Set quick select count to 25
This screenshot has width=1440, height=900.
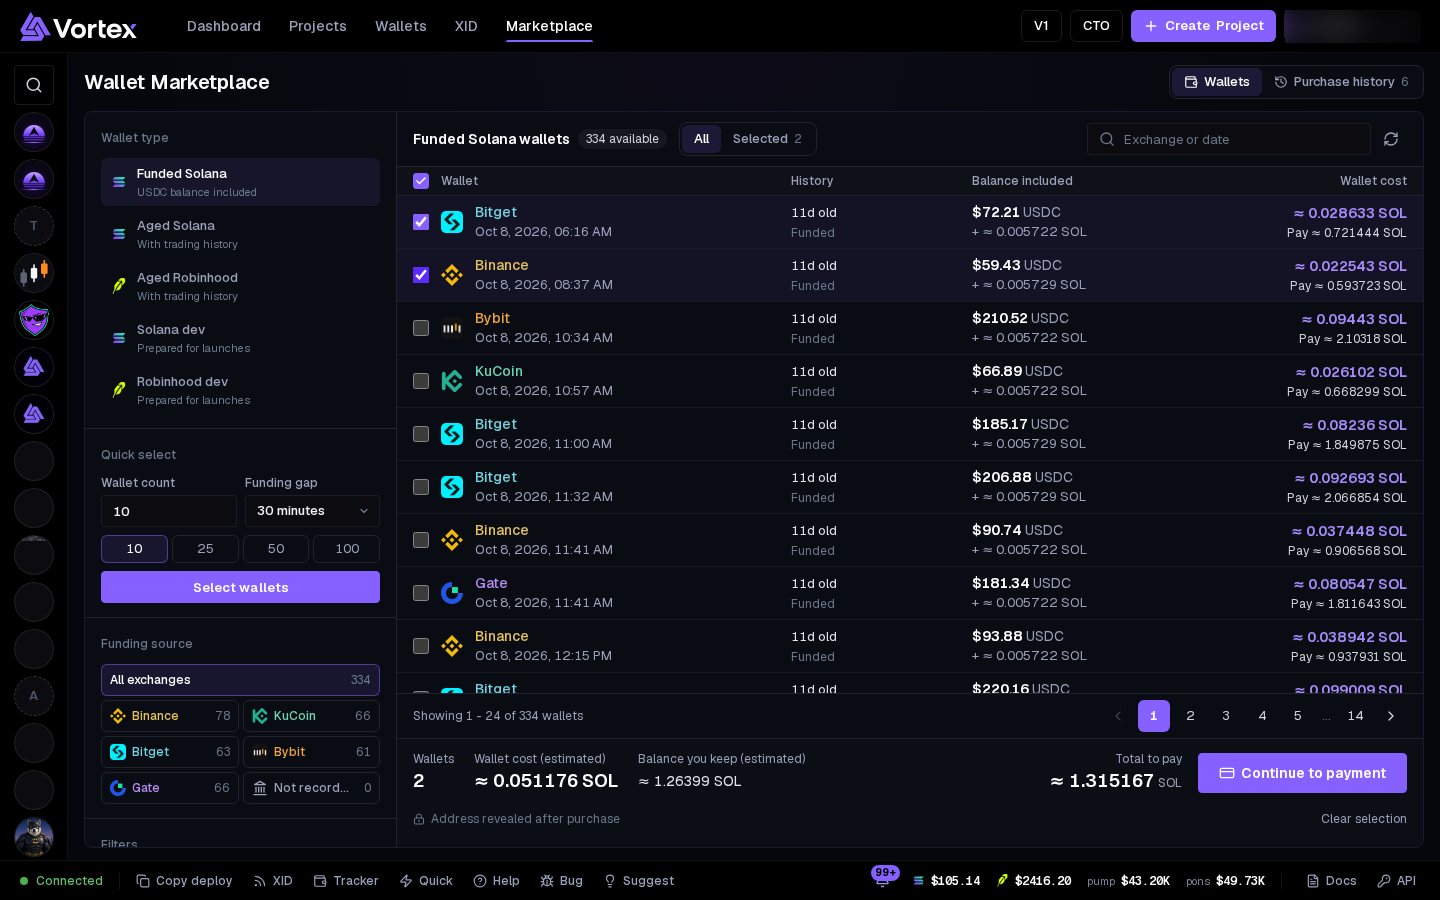pos(205,549)
